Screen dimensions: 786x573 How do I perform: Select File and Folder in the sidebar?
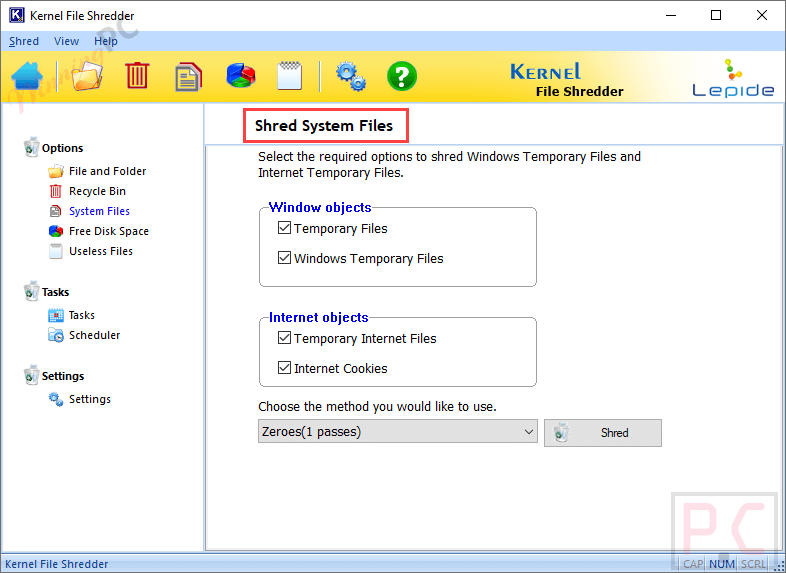point(107,171)
